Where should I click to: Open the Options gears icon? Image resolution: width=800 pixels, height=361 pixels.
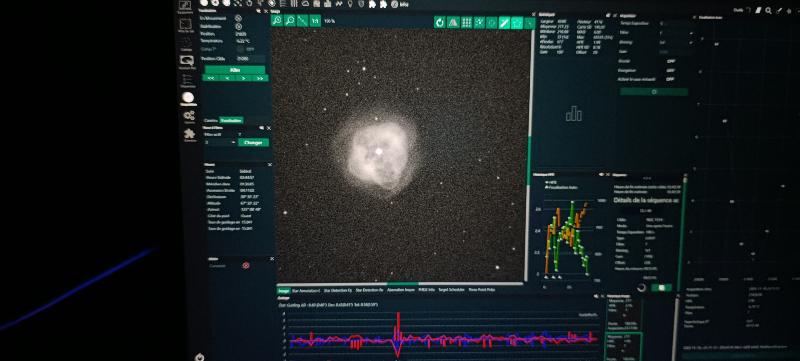[x=189, y=117]
